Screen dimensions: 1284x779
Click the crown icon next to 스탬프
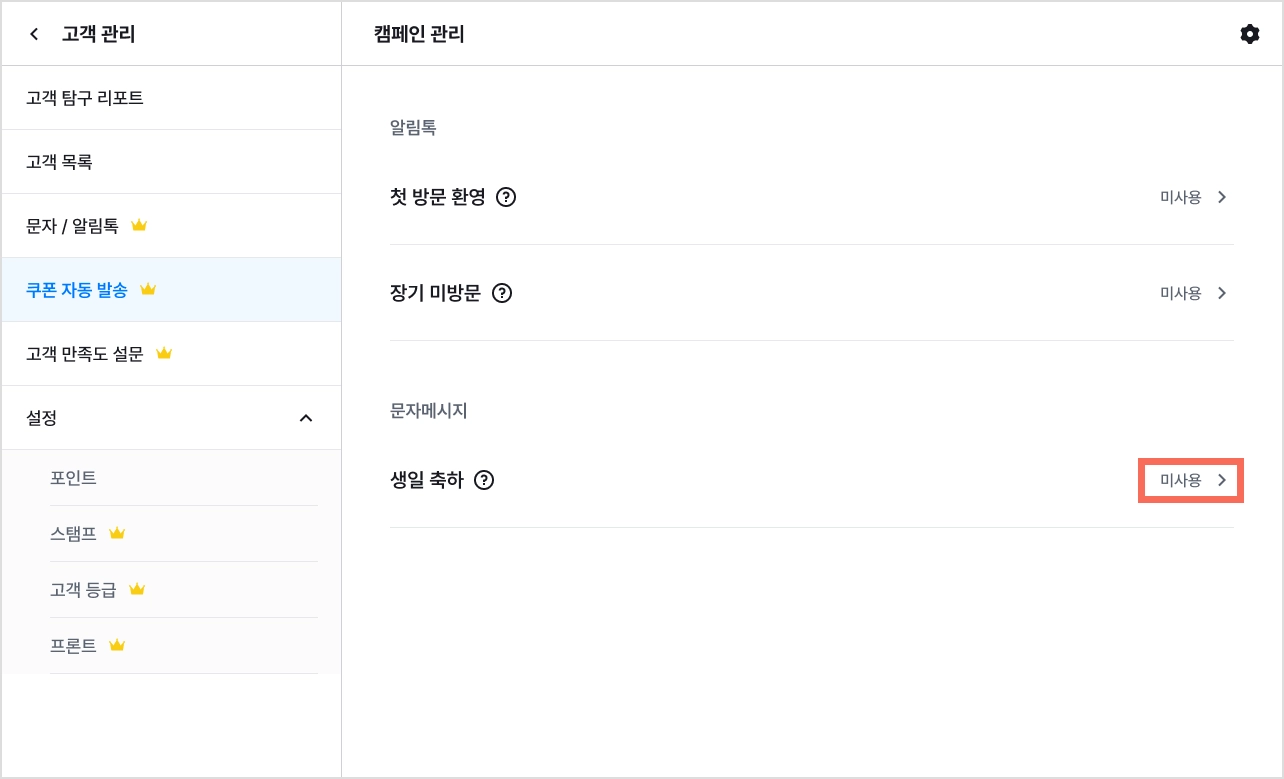[117, 533]
